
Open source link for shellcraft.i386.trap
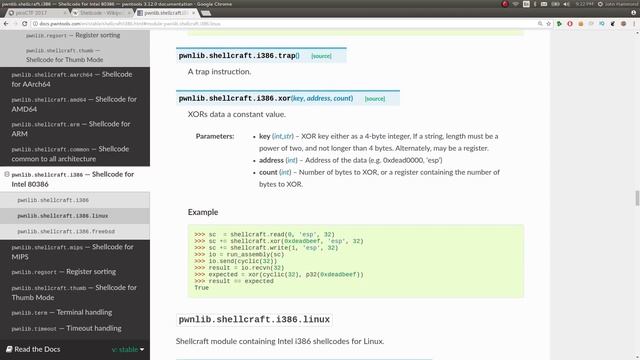pos(321,56)
